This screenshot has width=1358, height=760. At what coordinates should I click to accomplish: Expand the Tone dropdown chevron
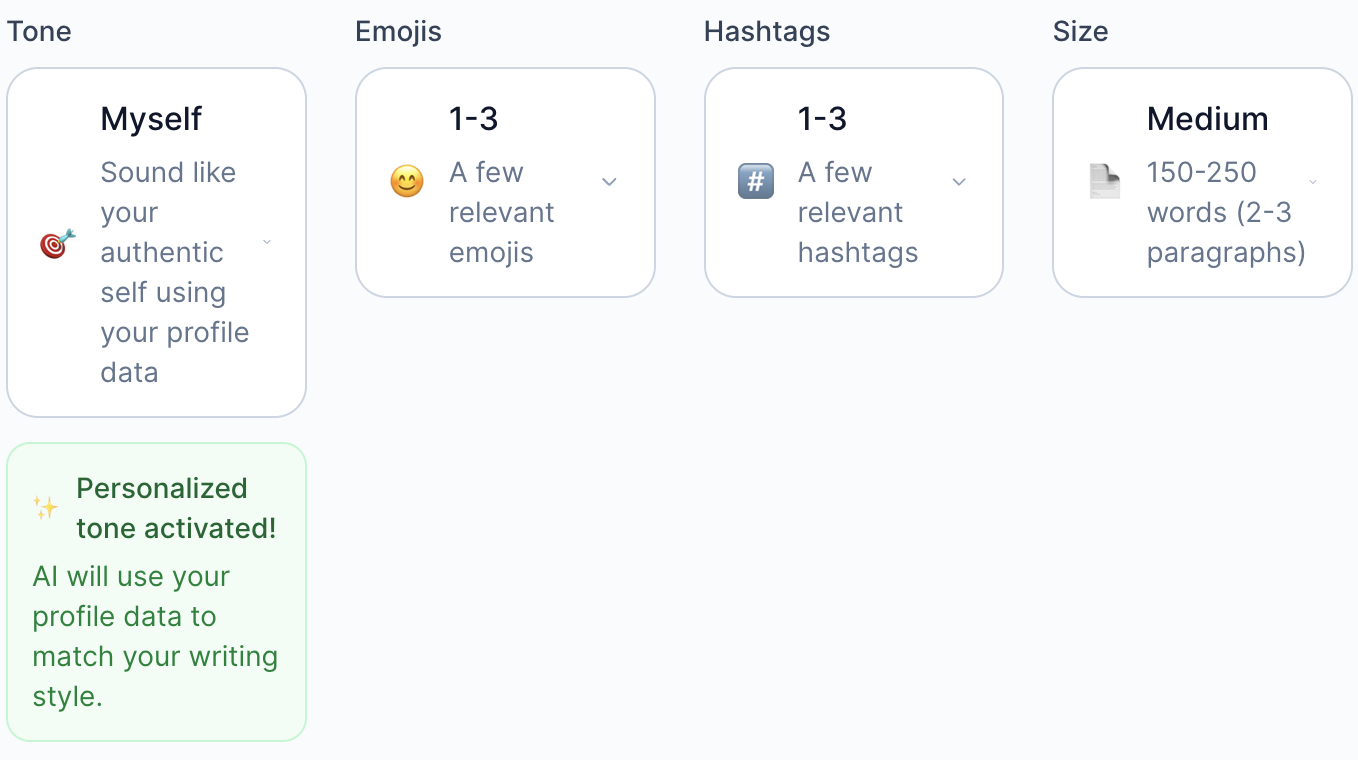(267, 243)
